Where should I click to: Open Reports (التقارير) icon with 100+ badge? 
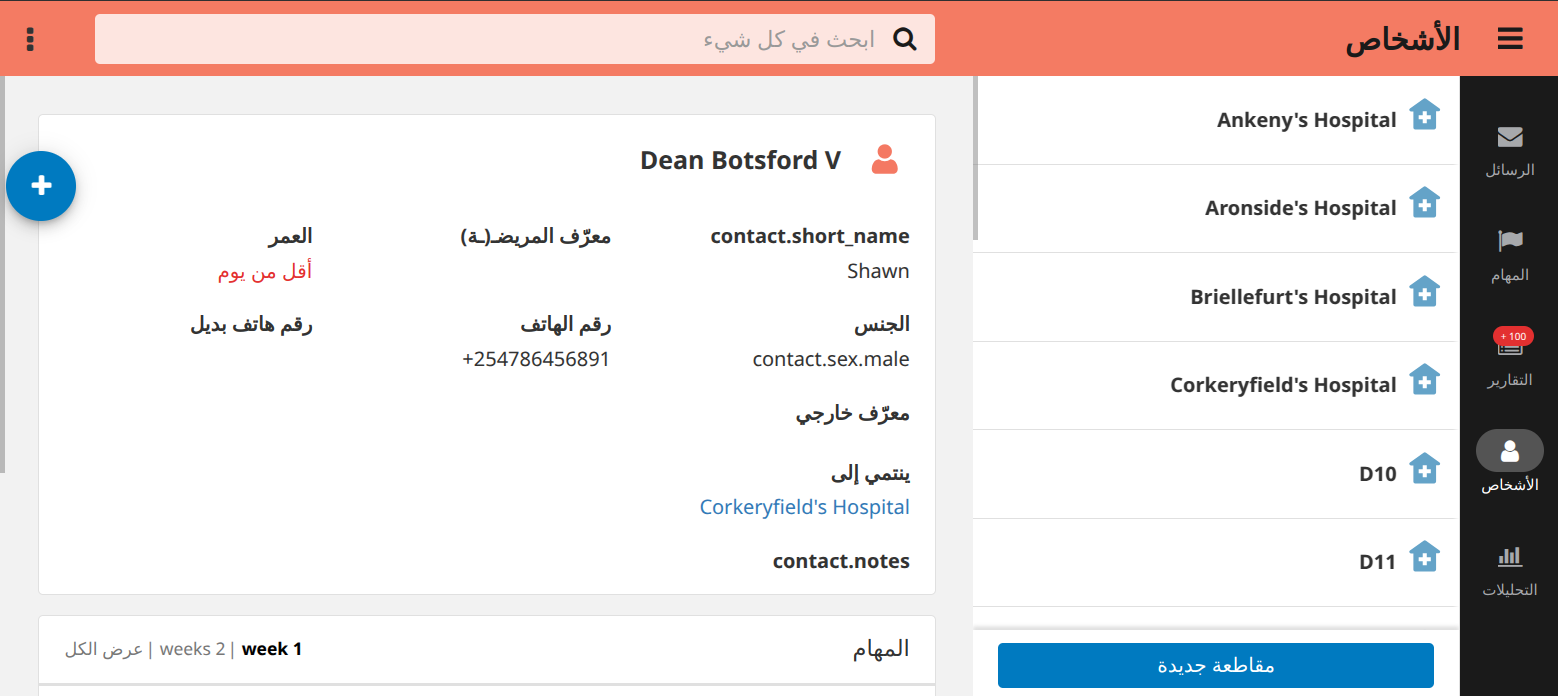click(1509, 343)
